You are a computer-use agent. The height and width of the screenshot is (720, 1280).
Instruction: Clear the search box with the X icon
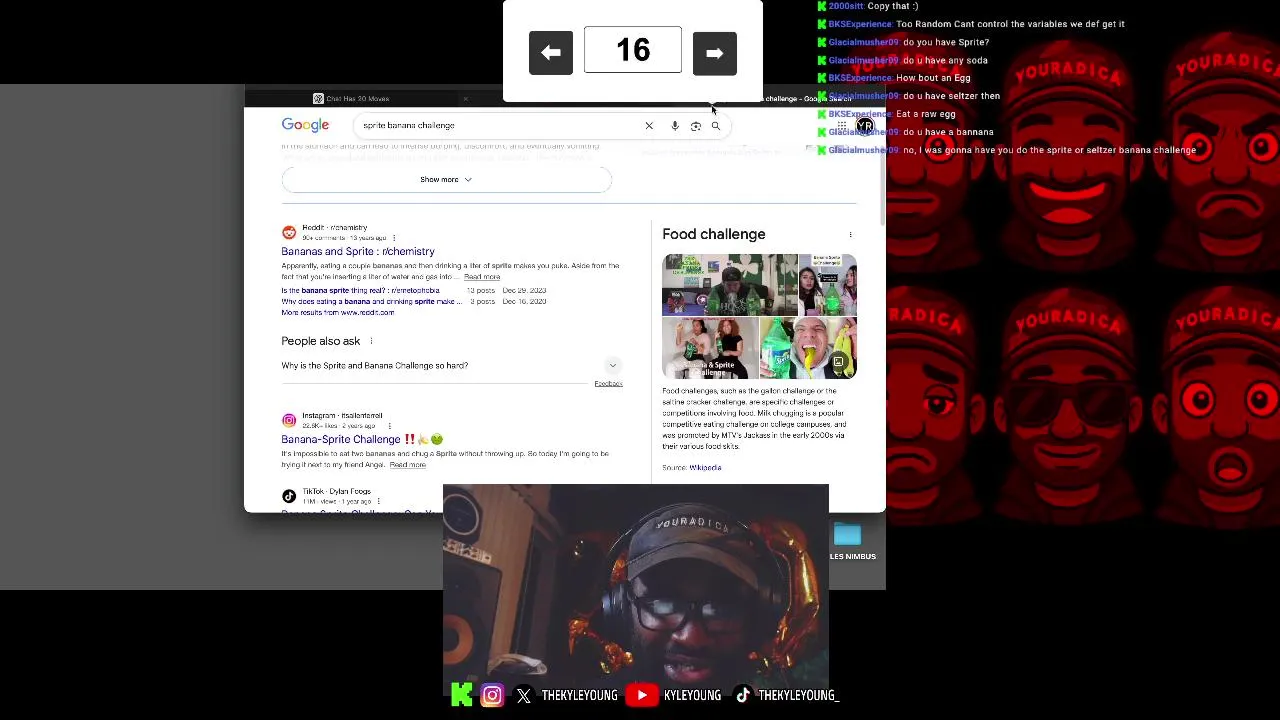point(649,125)
